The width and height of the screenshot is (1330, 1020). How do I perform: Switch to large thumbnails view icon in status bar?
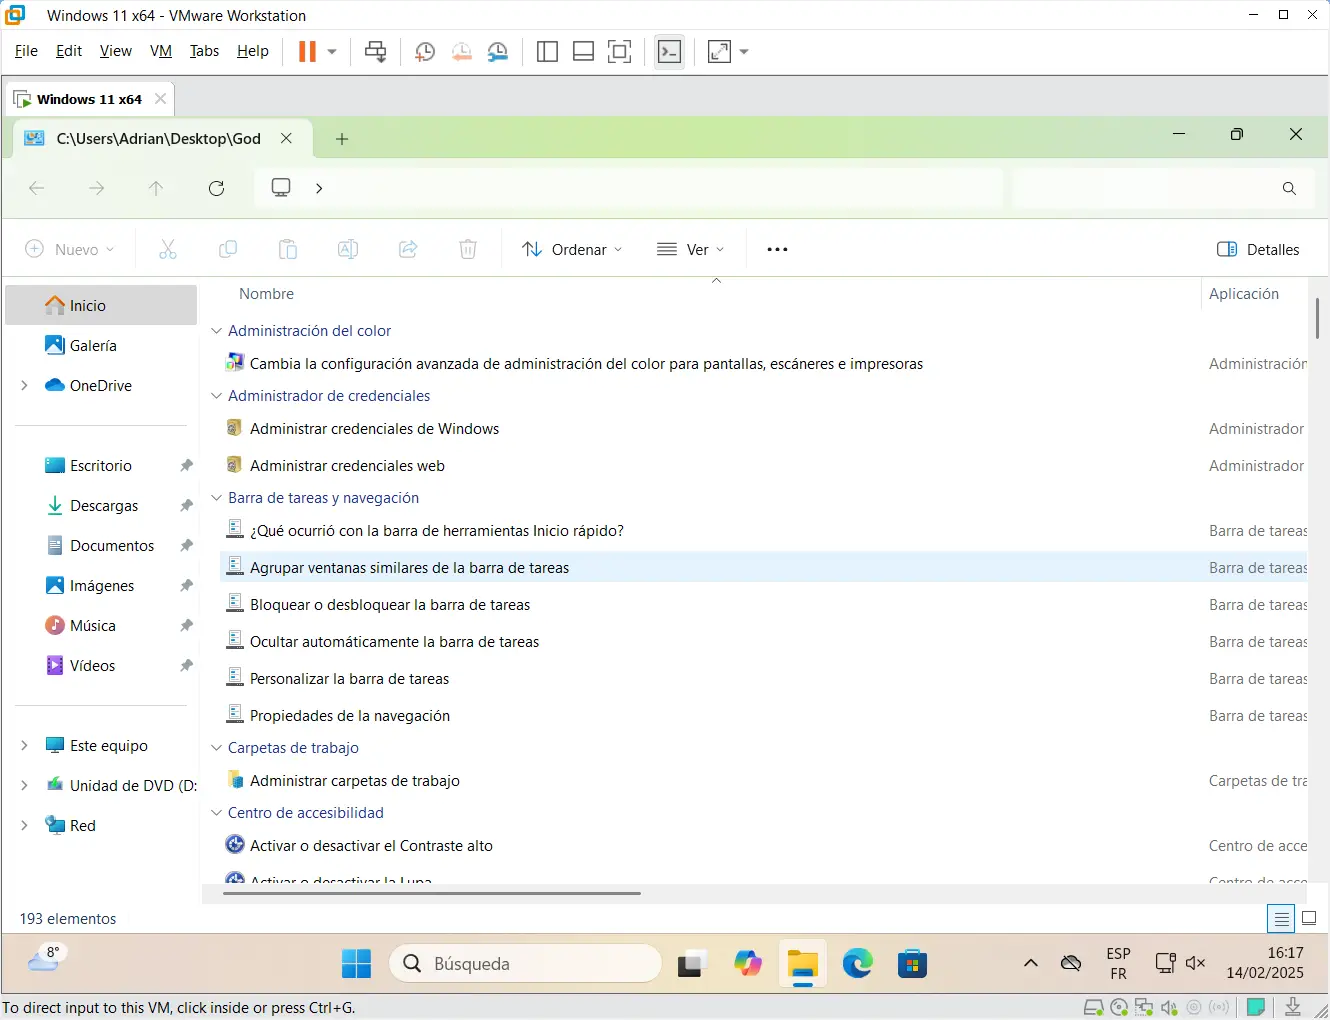point(1309,918)
